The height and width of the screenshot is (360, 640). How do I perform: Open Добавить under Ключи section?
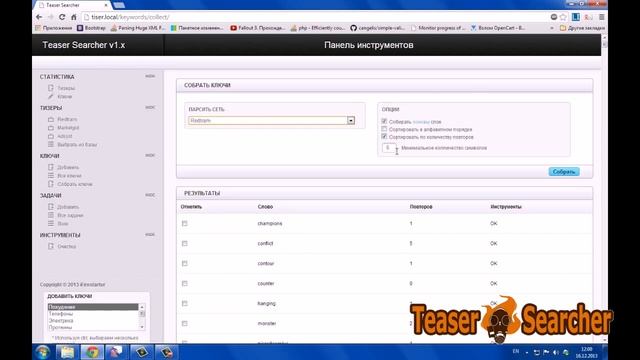(x=68, y=167)
